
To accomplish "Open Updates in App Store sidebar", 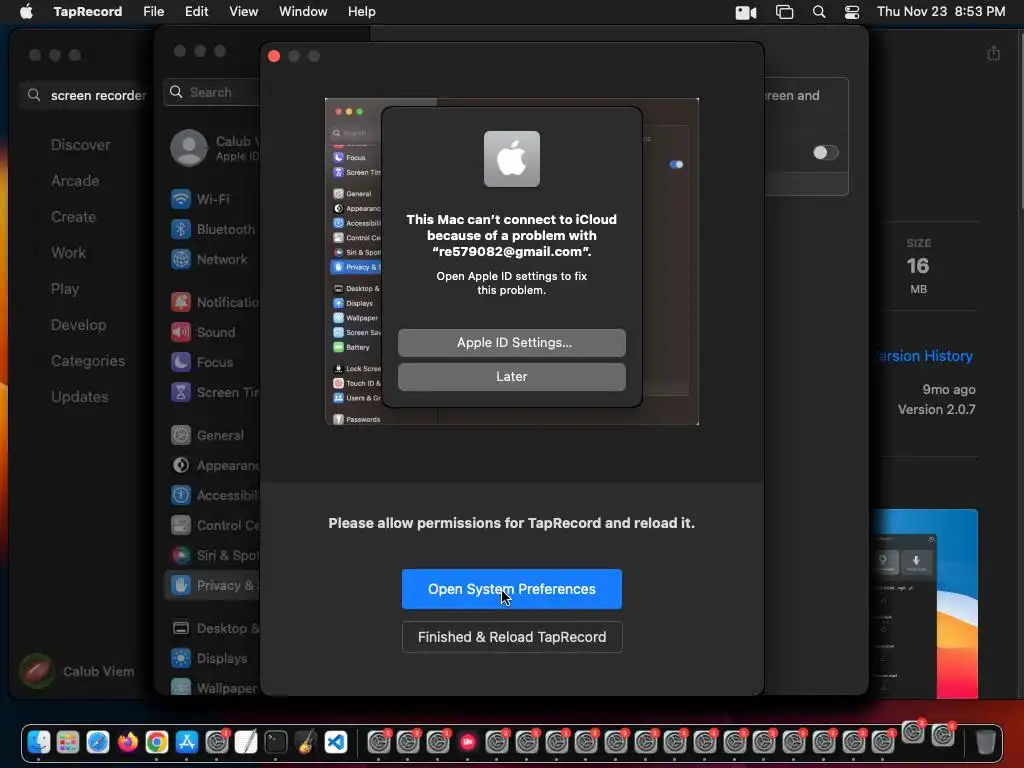I will coord(80,396).
